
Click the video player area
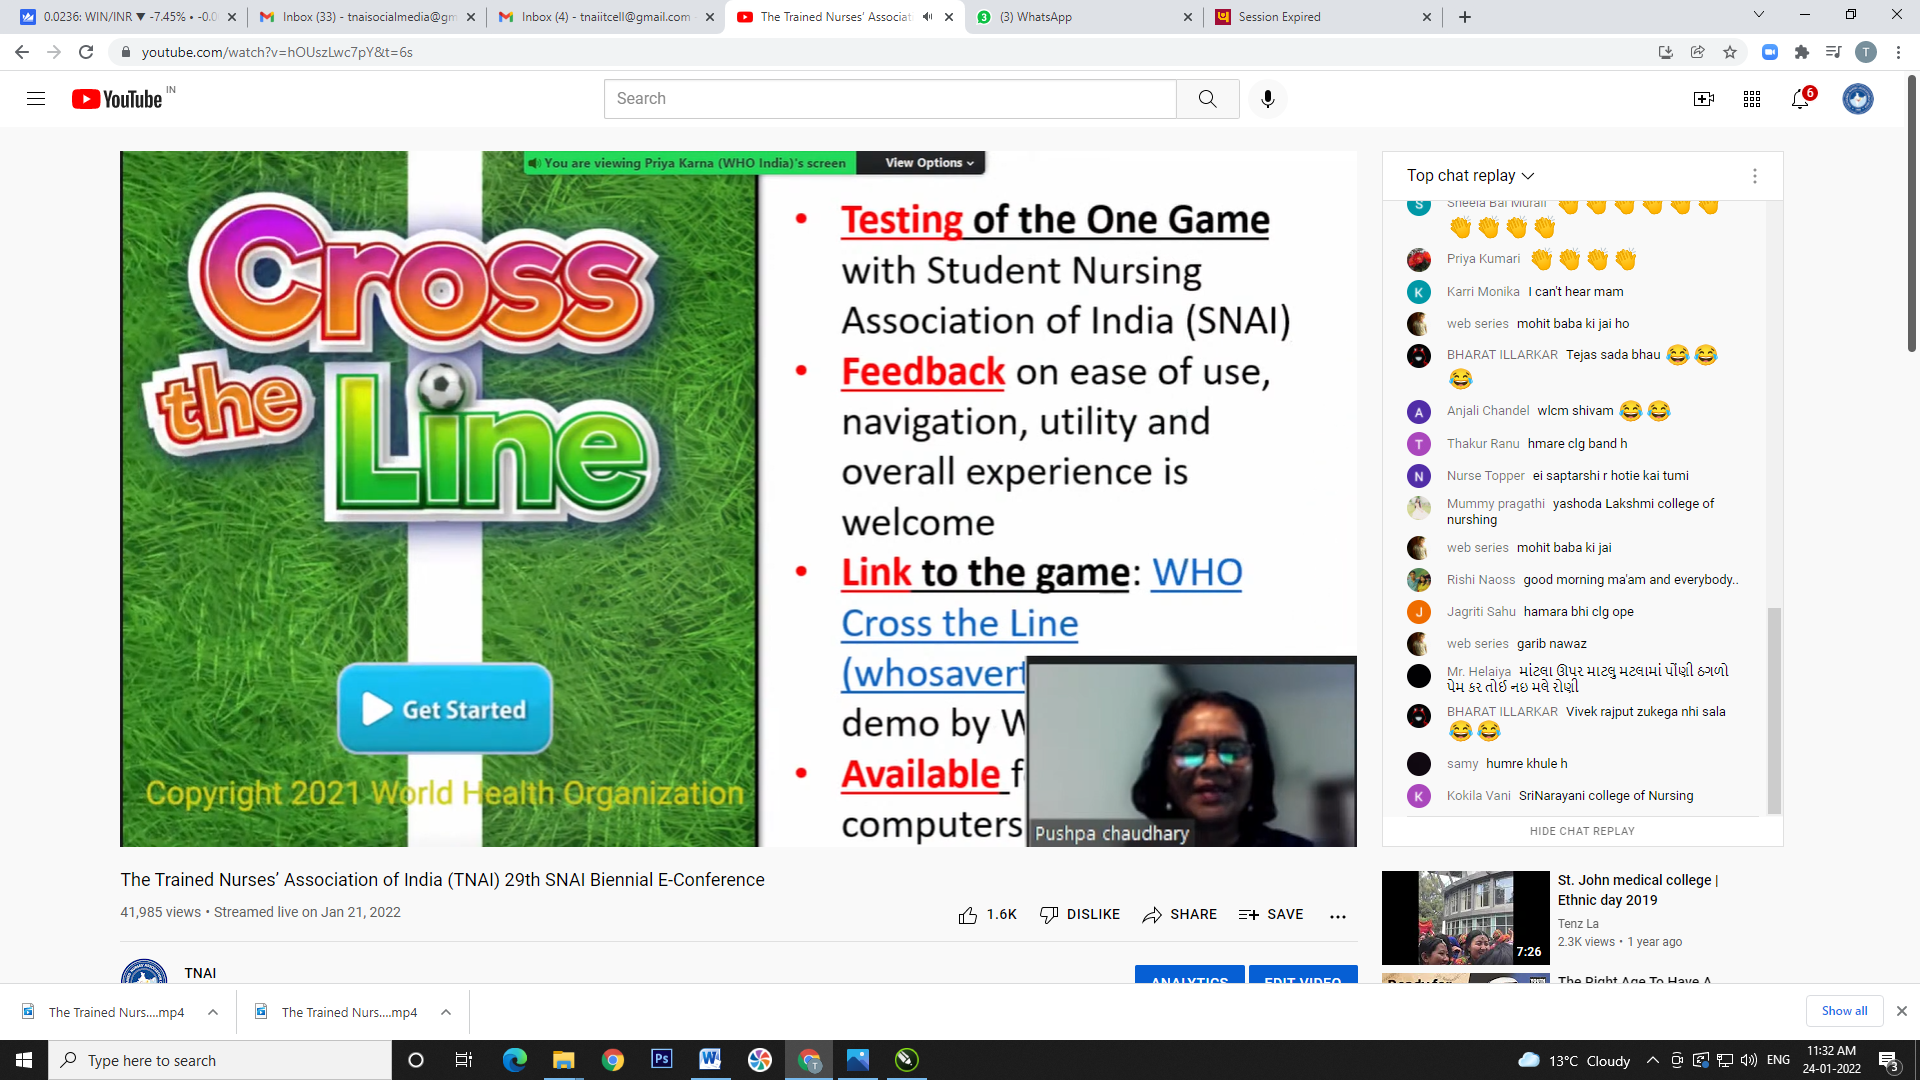[738, 498]
